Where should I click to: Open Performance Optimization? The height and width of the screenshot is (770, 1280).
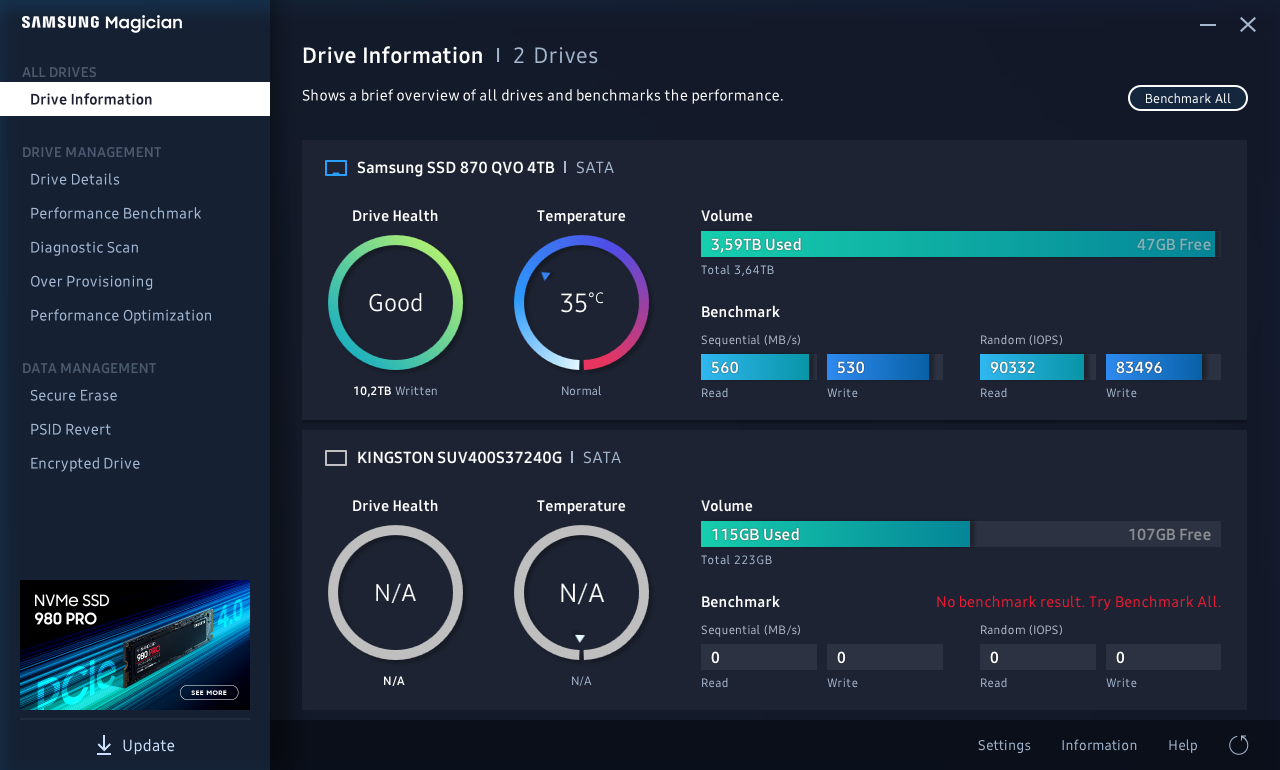tap(121, 316)
